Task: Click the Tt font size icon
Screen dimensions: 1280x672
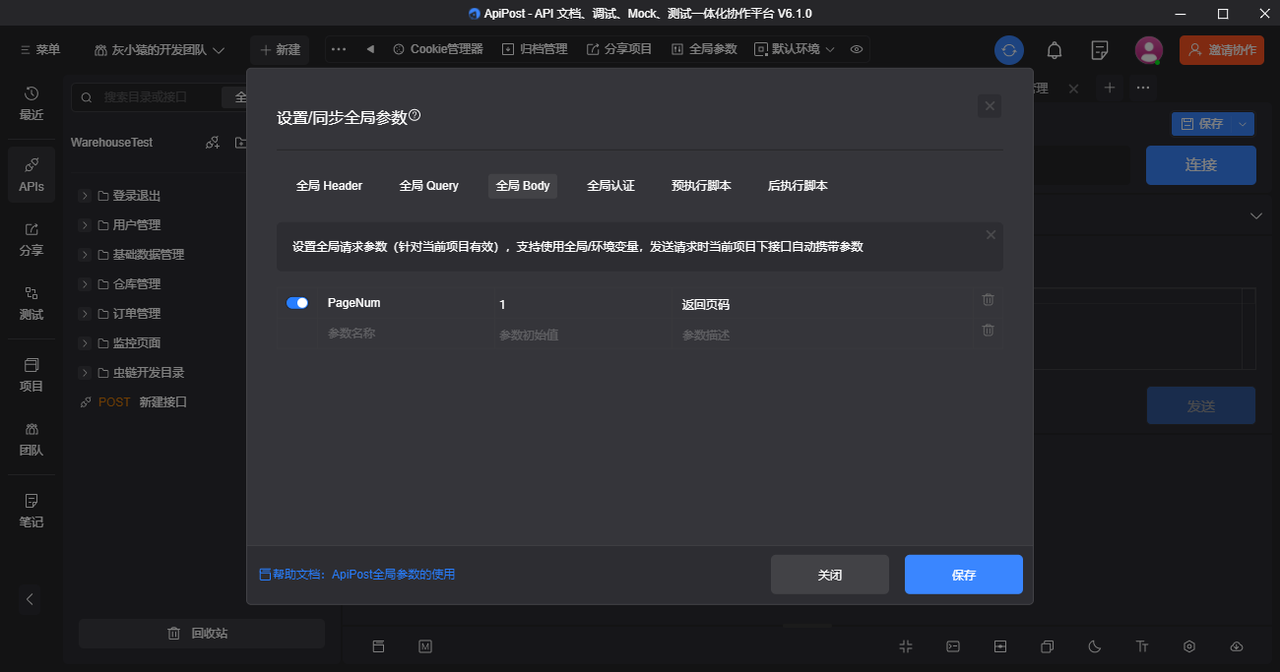Action: [x=1141, y=647]
